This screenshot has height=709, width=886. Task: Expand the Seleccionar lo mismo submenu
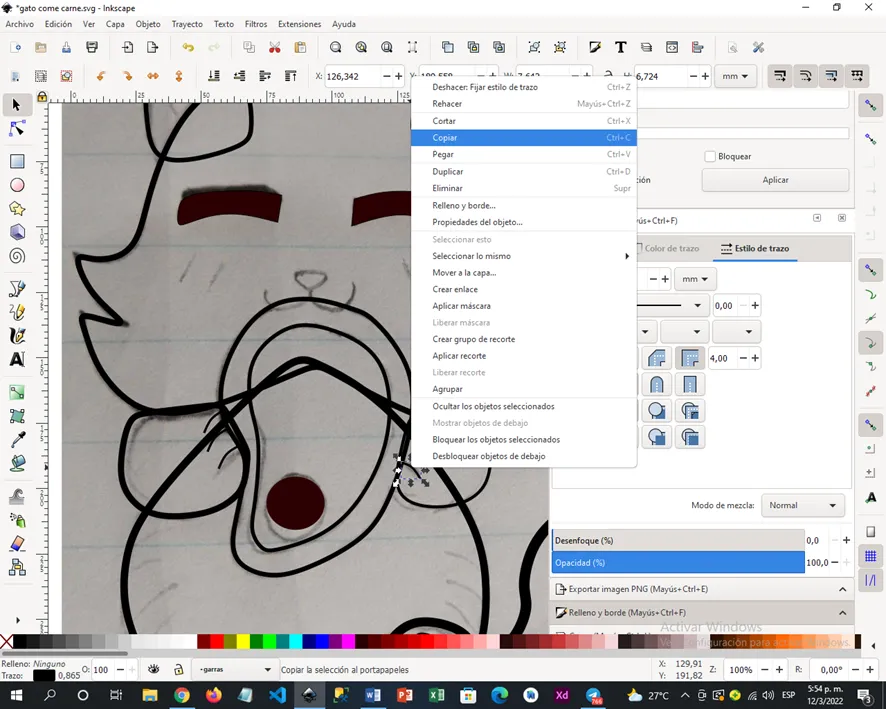524,256
